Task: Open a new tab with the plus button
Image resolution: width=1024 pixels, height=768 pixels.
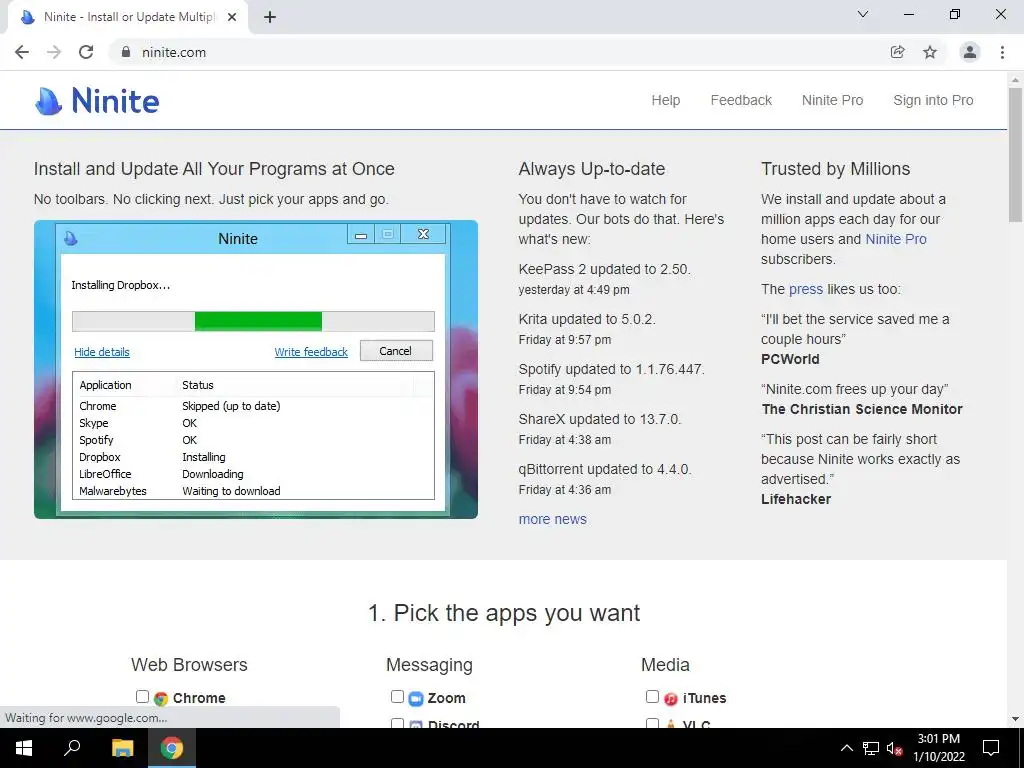Action: coord(270,17)
